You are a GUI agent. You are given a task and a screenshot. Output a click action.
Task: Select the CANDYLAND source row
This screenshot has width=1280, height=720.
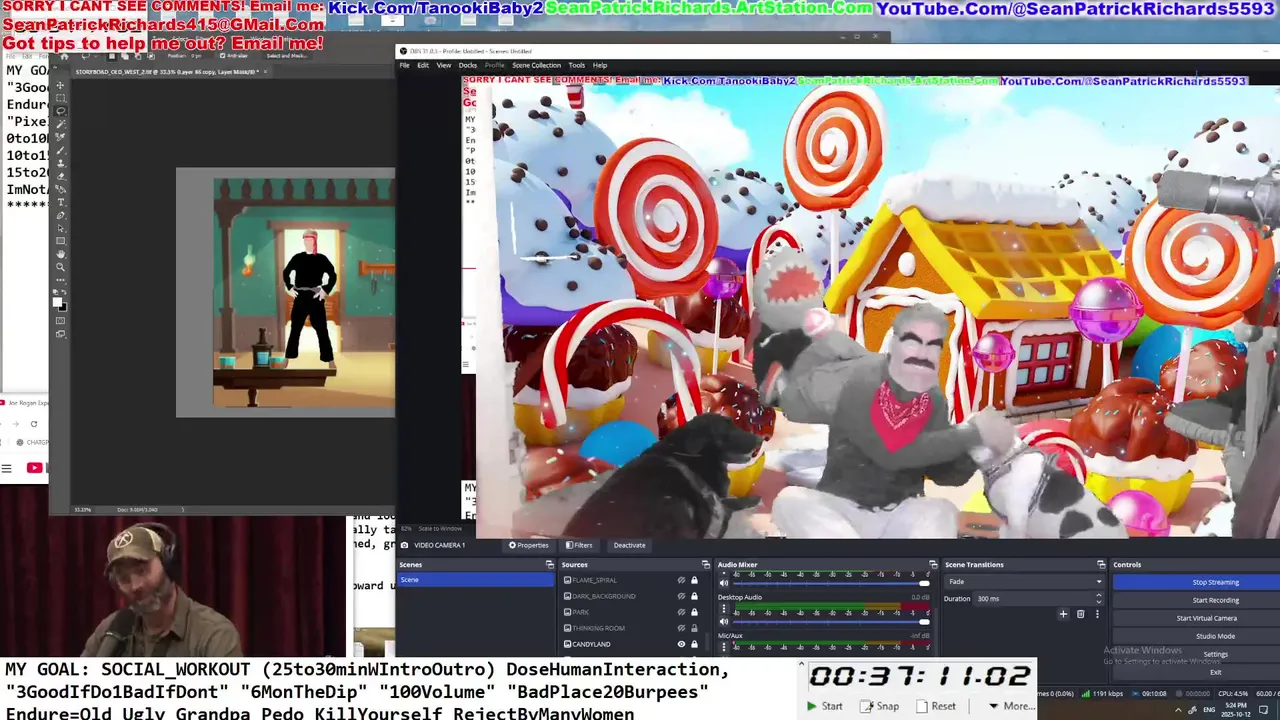(x=633, y=644)
